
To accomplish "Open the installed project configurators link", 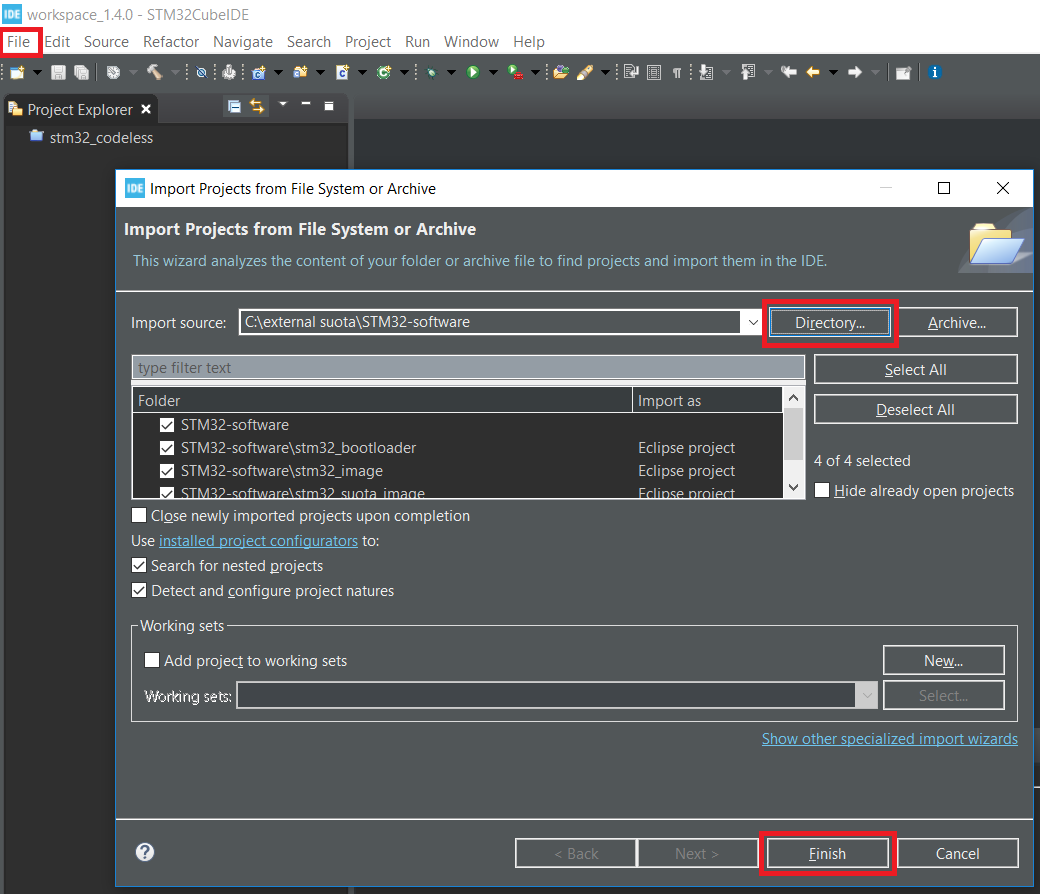I will (x=258, y=541).
